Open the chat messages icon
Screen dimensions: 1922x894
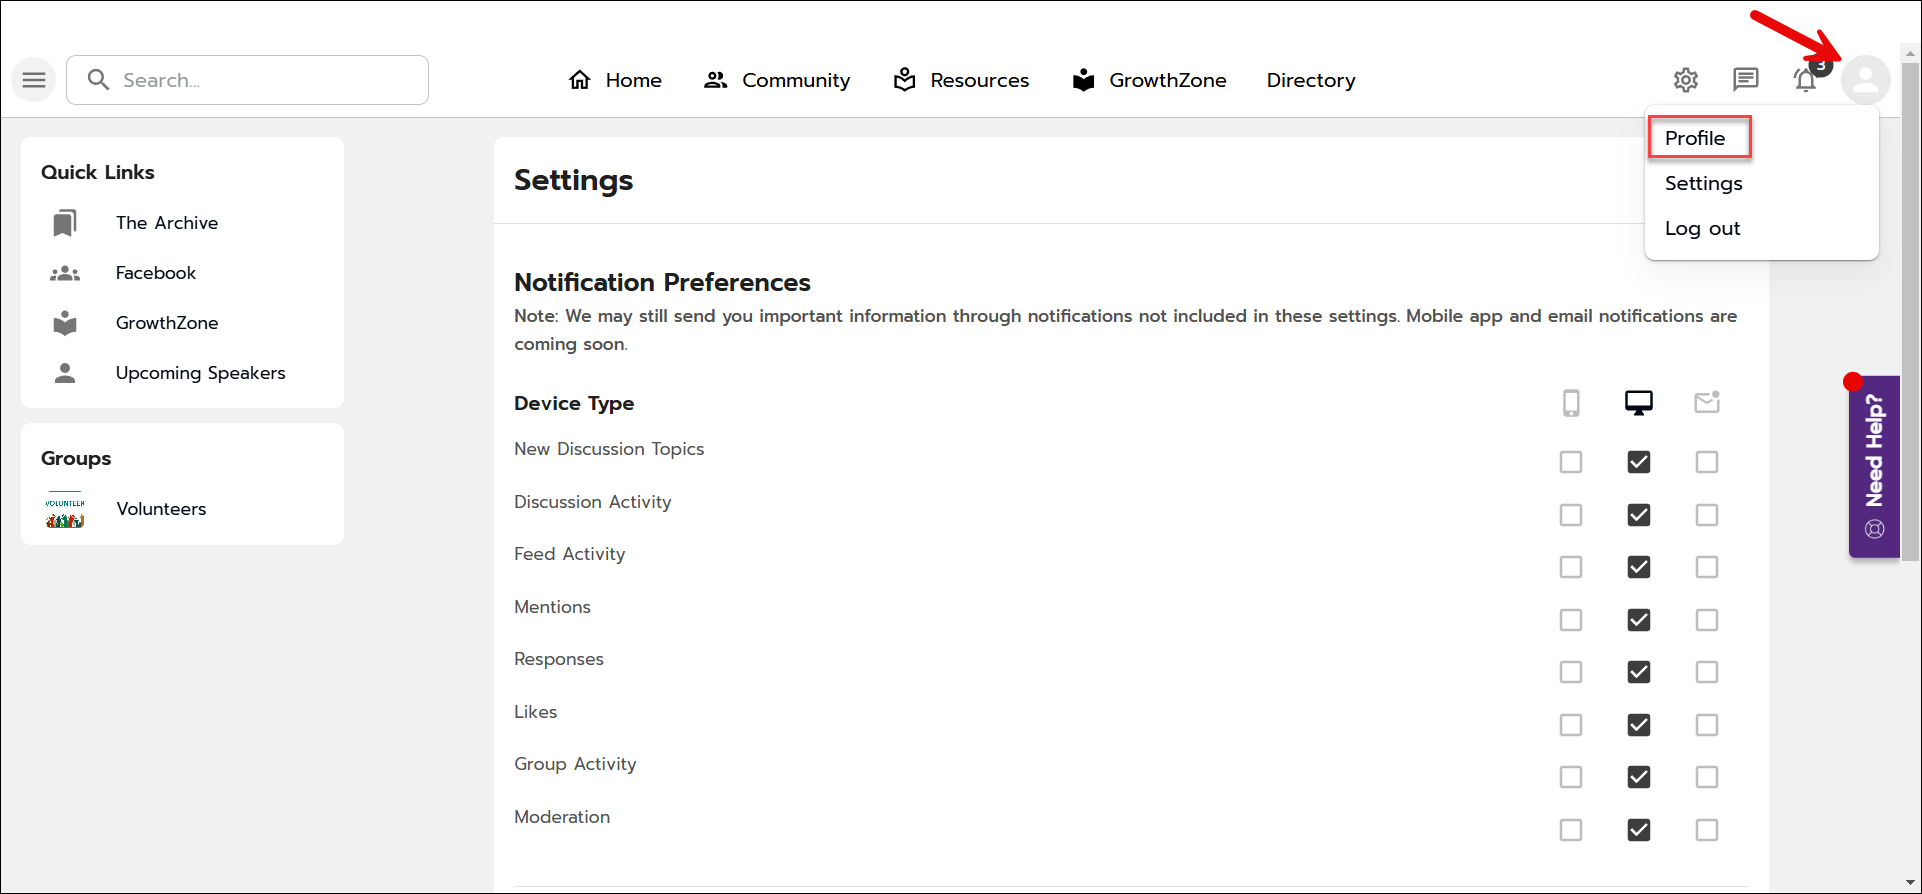tap(1746, 80)
